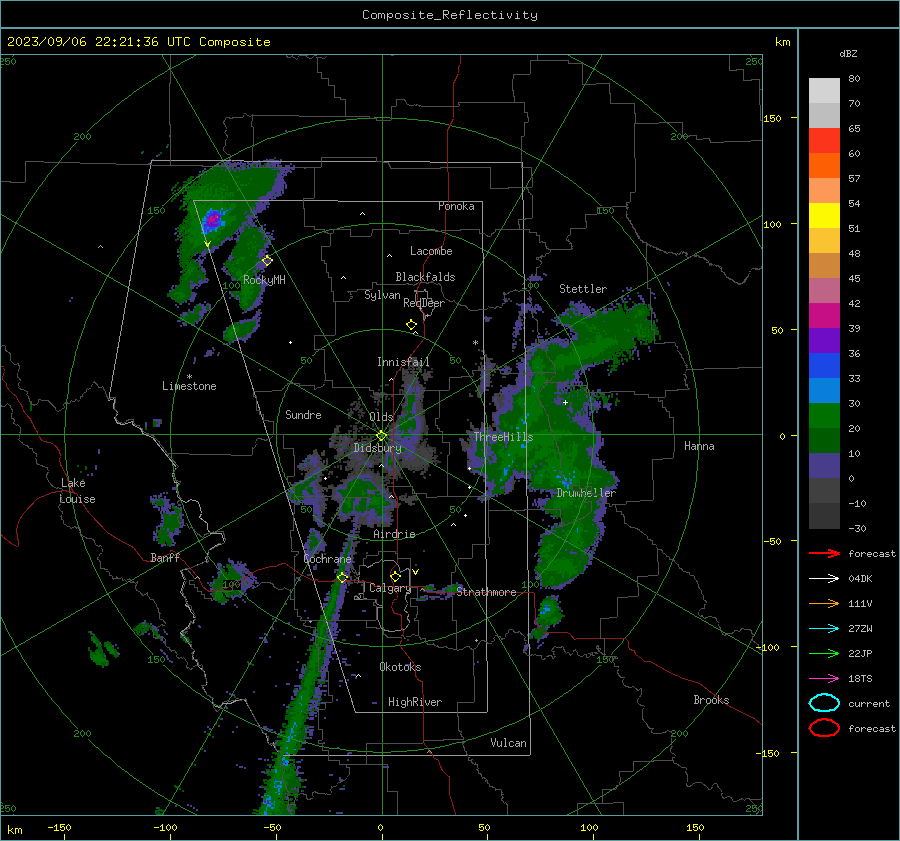Screen dimensions: 900x841
Task: Click the Calgary city label
Action: click(390, 588)
